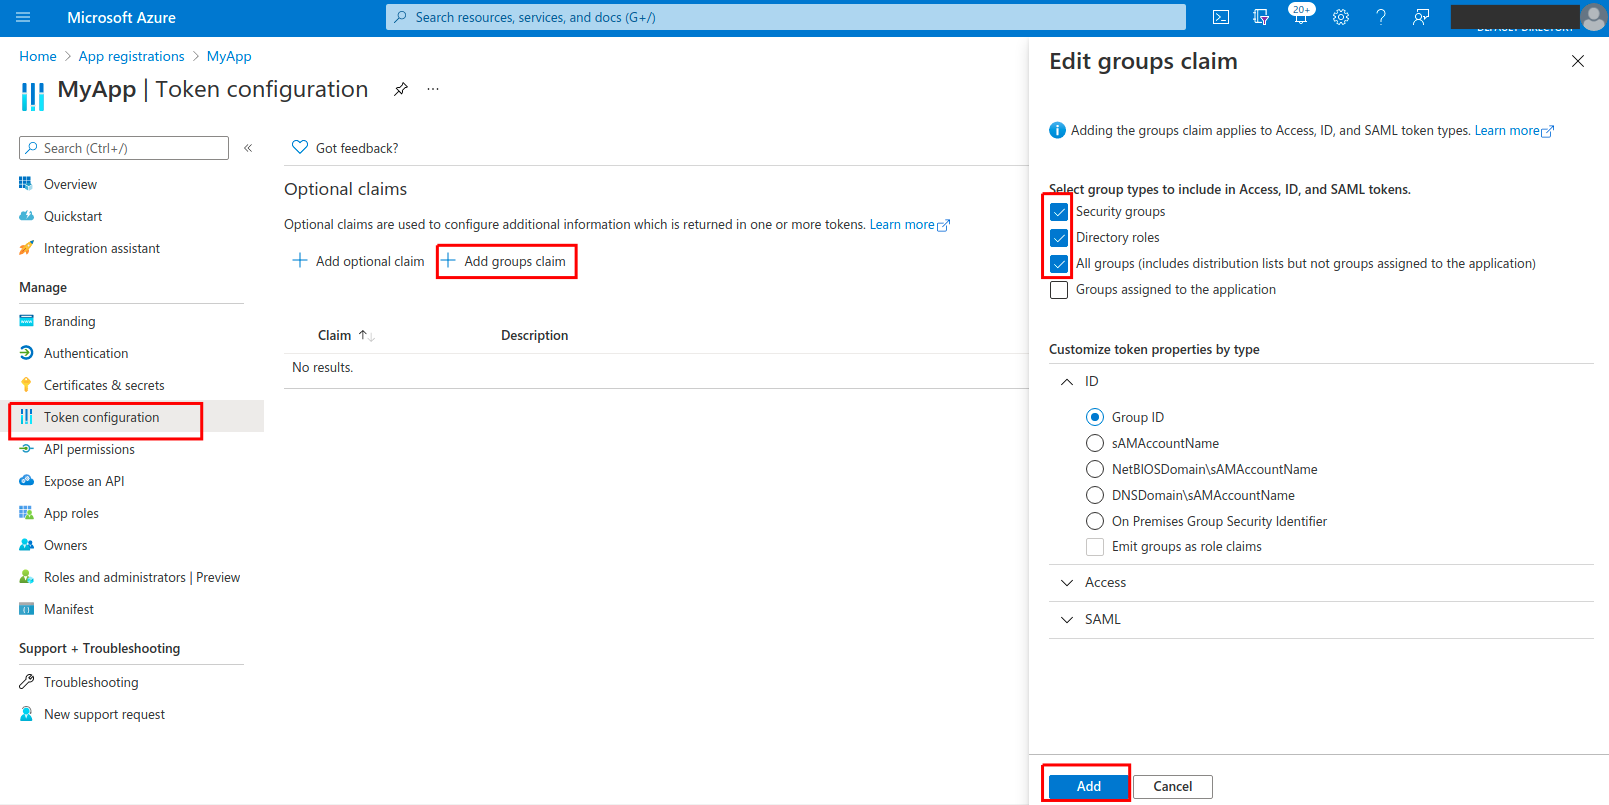Select NetBIOSDomain\sAMAccountName radio option
Viewport: 1609px width, 805px height.
click(1095, 469)
